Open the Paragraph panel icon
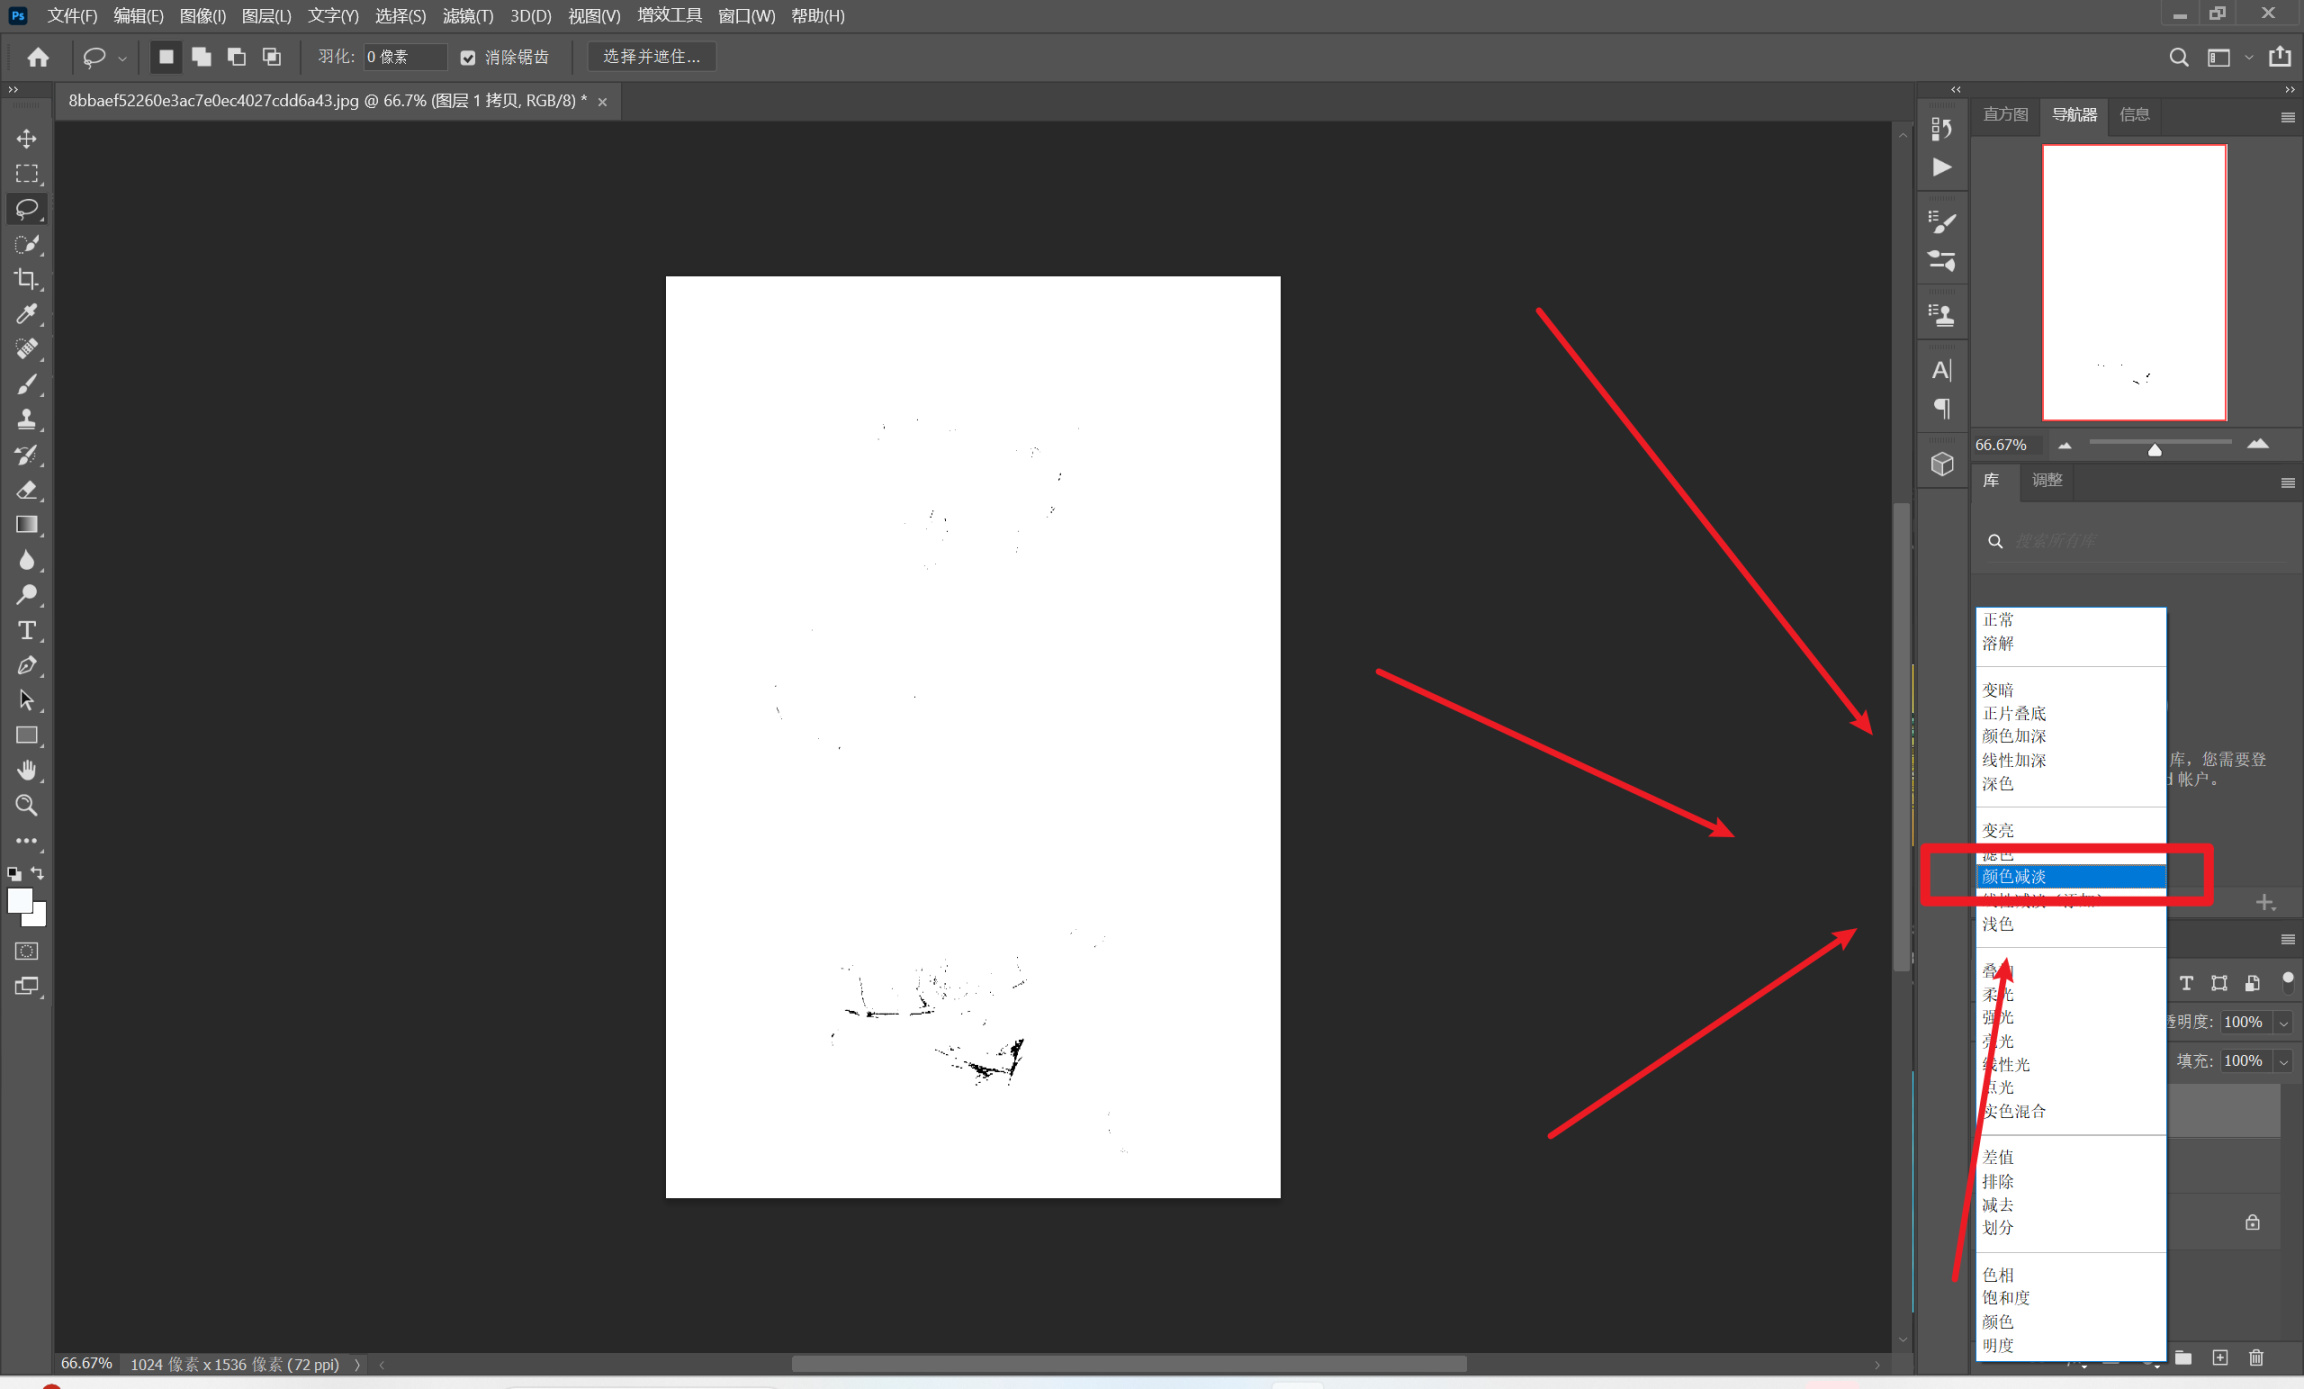Screen dimensions: 2304x1389 [x=1941, y=408]
